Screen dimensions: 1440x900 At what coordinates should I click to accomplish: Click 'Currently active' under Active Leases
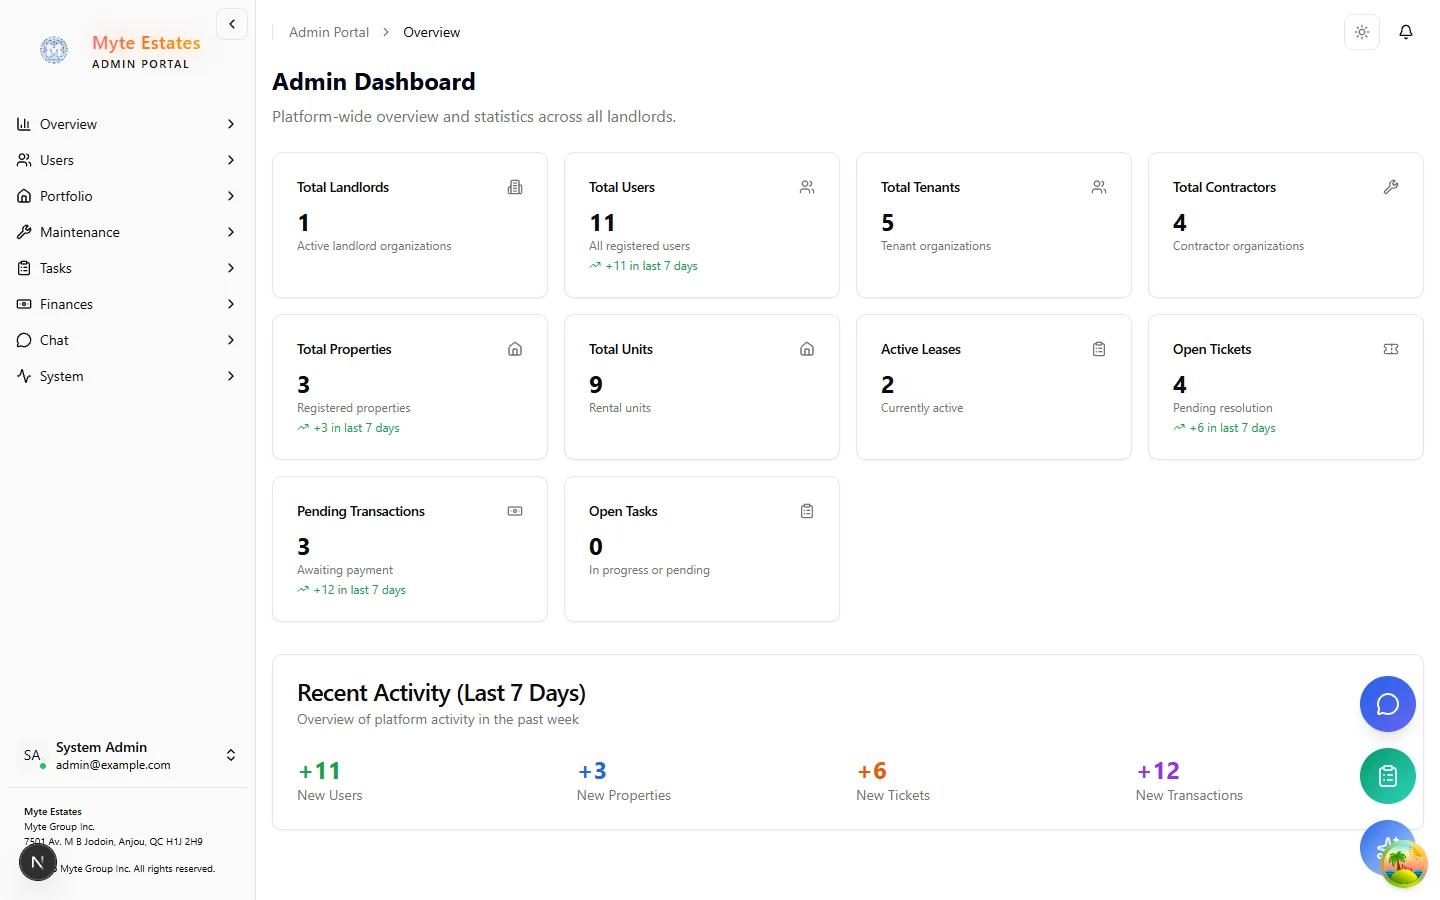(922, 408)
